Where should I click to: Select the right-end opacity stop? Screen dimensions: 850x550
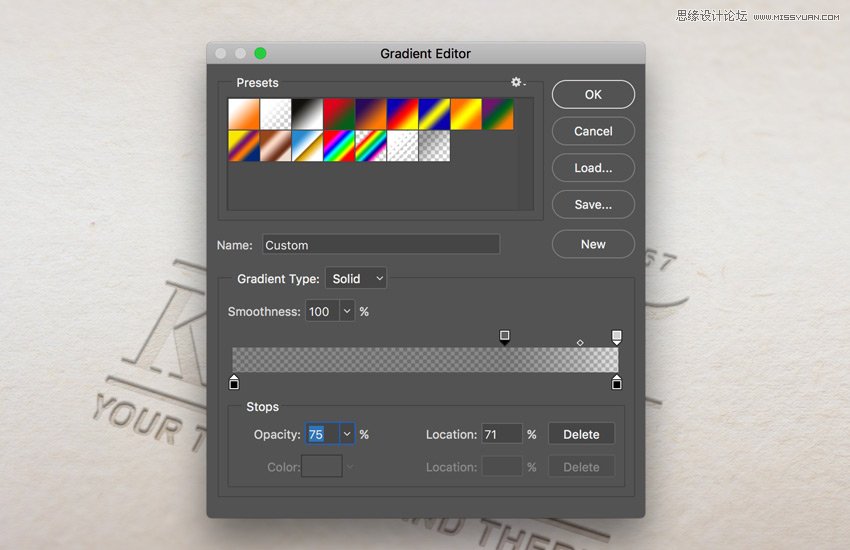pyautogui.click(x=616, y=337)
